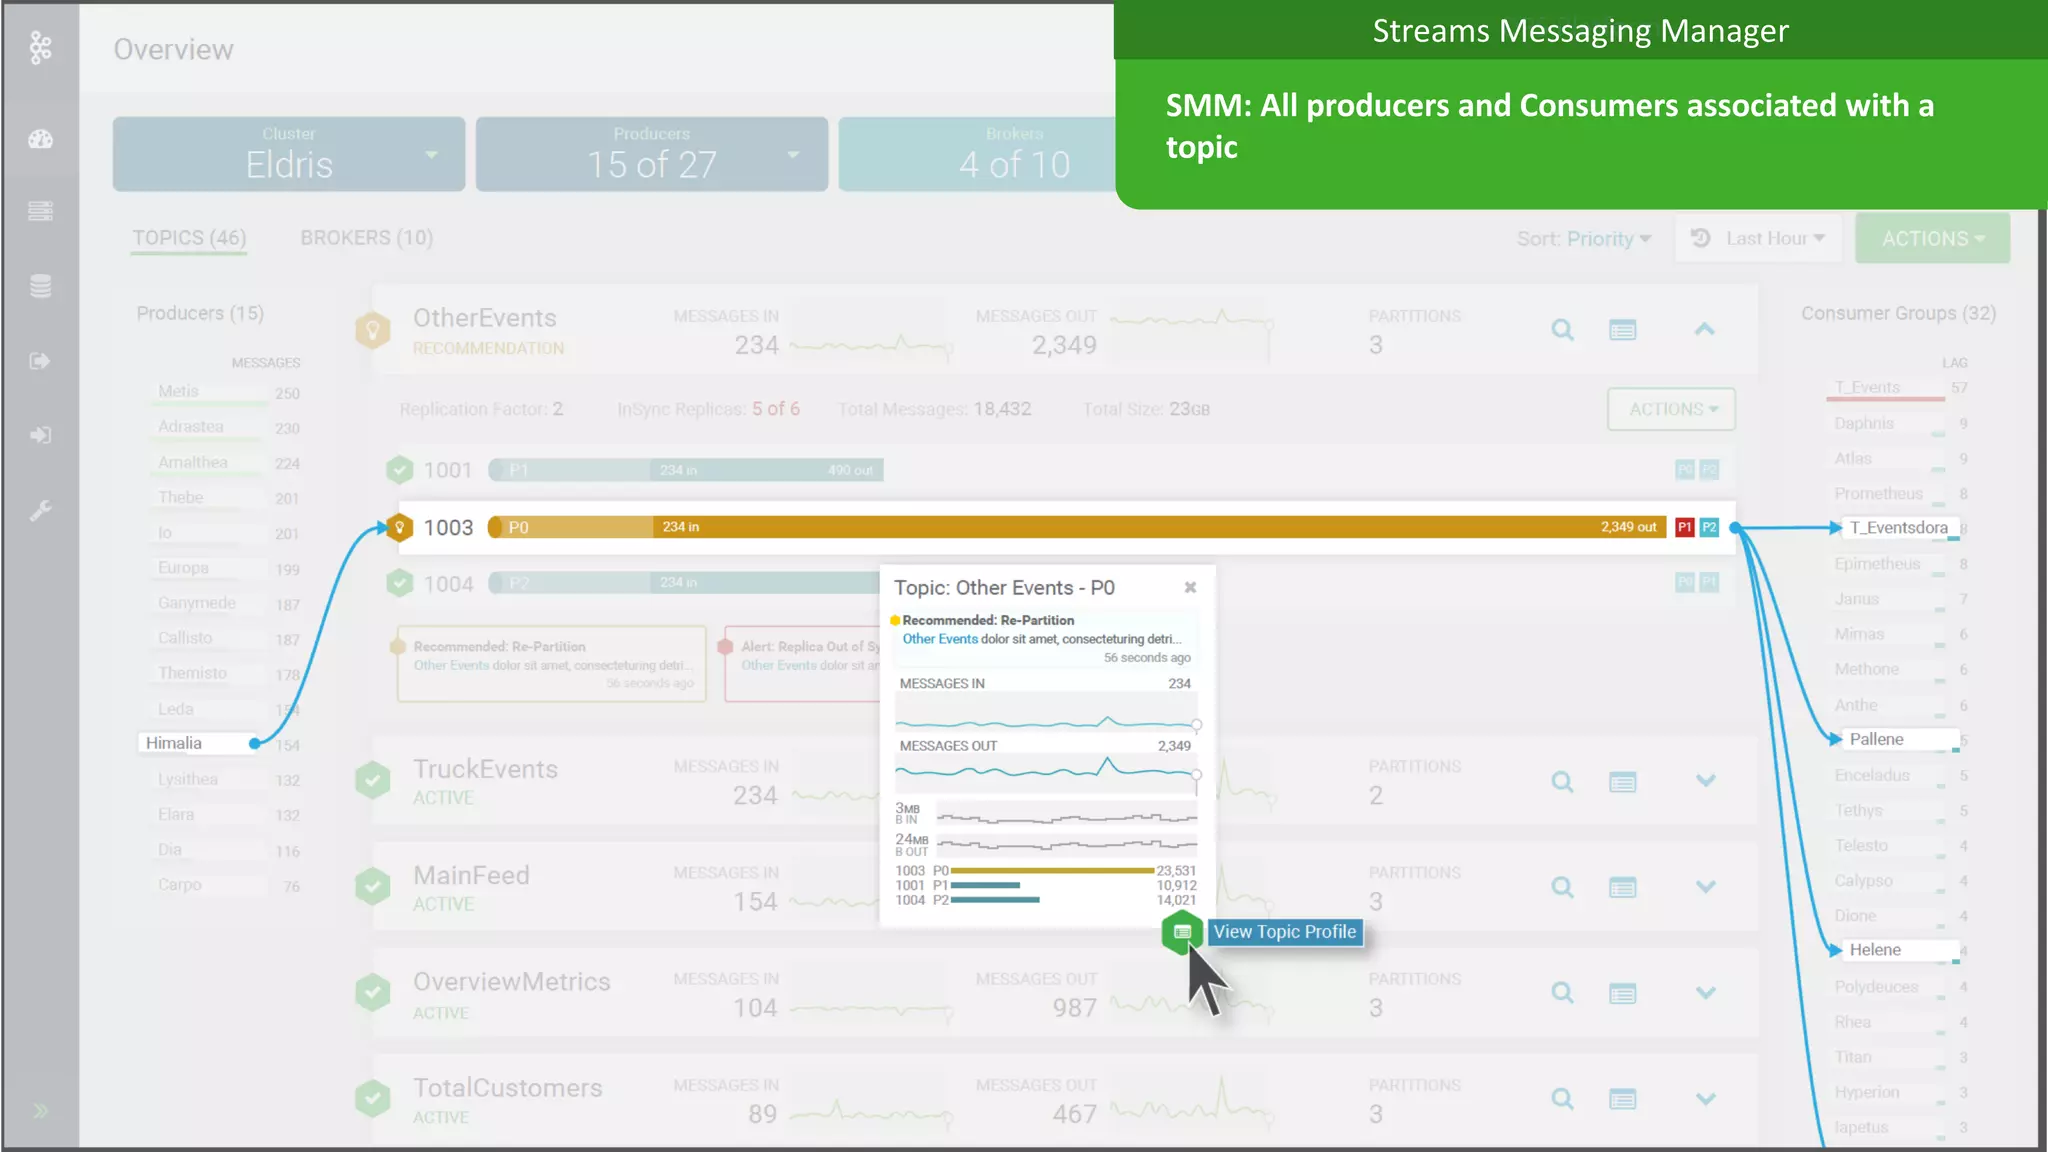Click the P1 partition bar for broker 1001
This screenshot has width=2048, height=1152.
[x=686, y=470]
